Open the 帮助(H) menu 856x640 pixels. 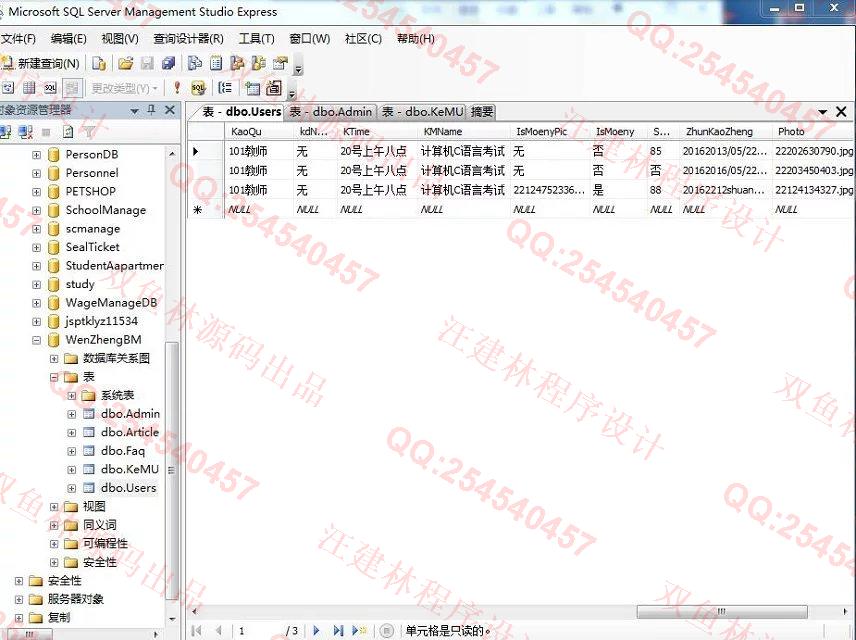tap(415, 39)
